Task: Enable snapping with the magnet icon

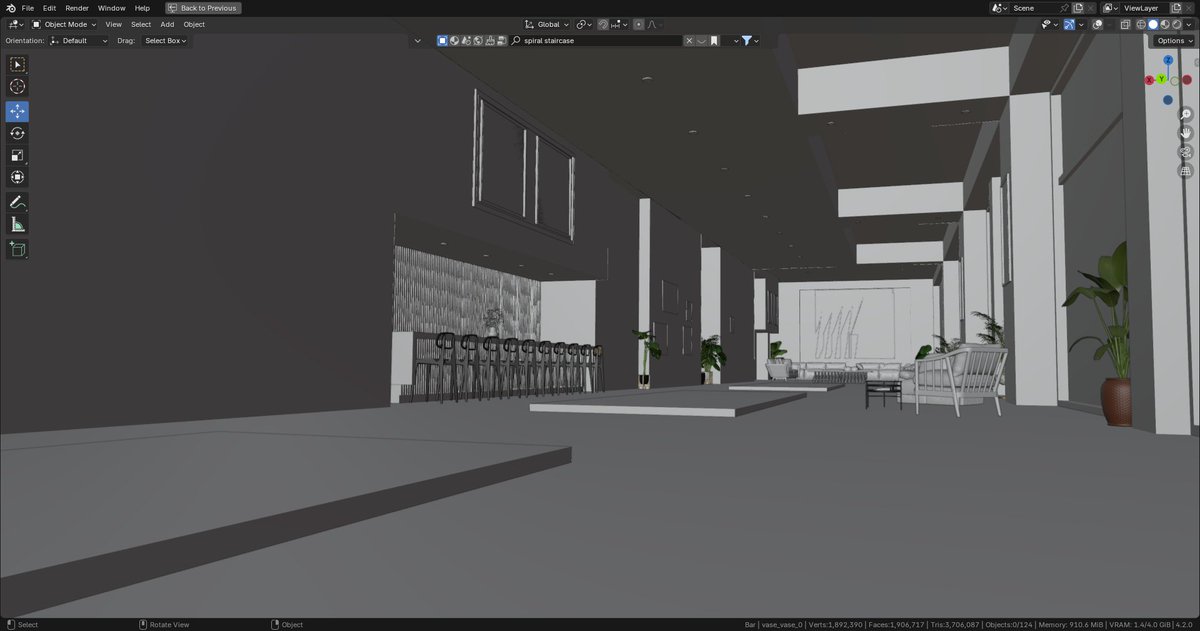Action: 603,24
